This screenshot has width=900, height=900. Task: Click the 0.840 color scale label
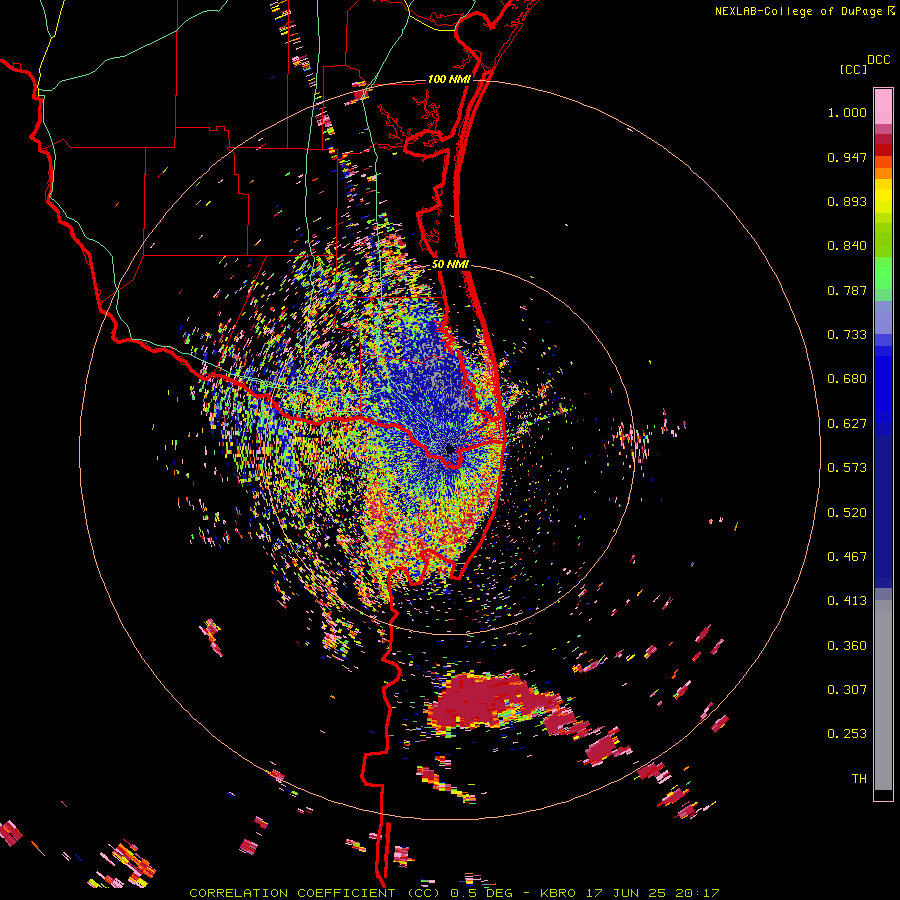pos(847,246)
